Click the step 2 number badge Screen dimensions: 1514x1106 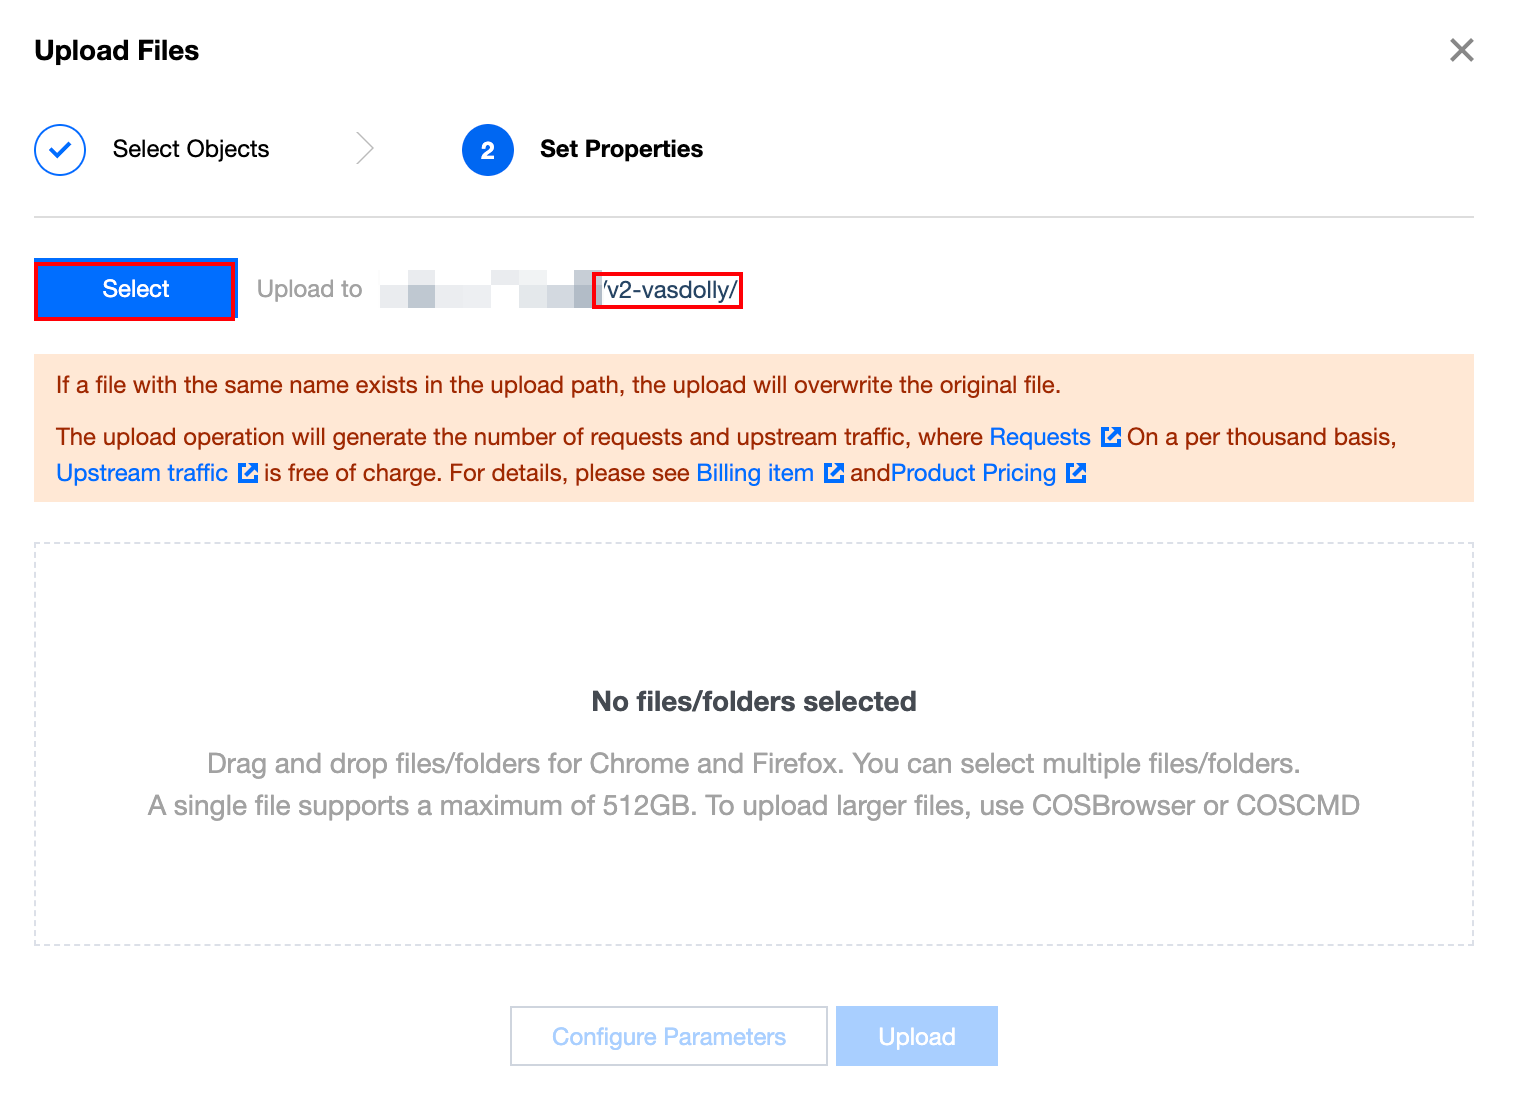pos(487,150)
